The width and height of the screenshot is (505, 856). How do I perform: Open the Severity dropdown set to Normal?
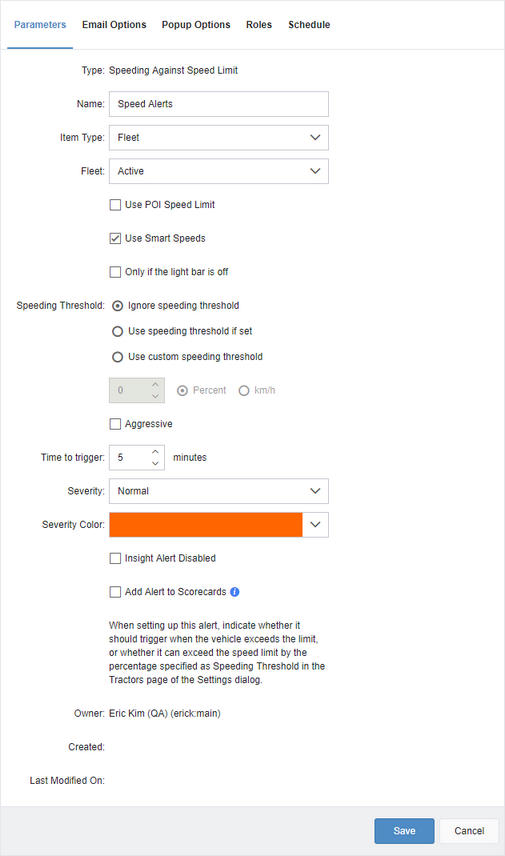[219, 491]
